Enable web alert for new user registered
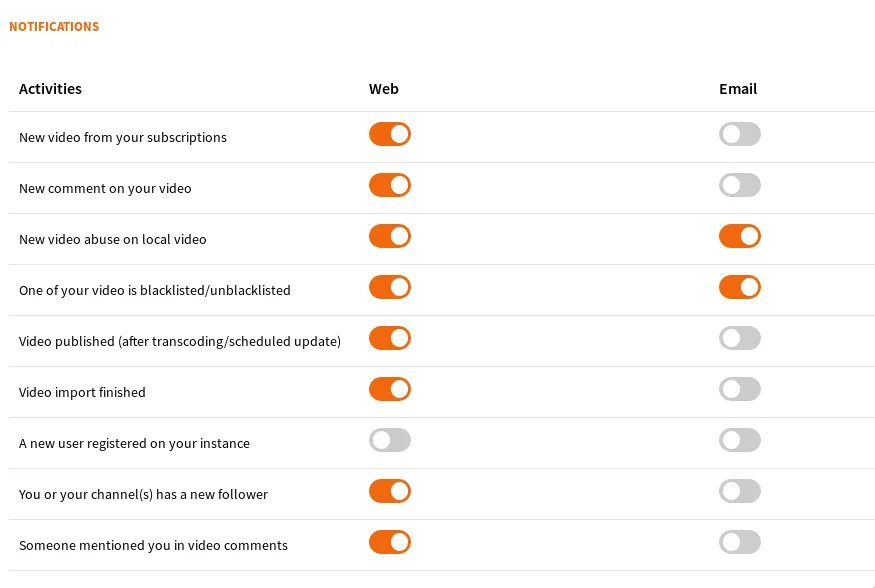The height and width of the screenshot is (588, 875). [389, 440]
